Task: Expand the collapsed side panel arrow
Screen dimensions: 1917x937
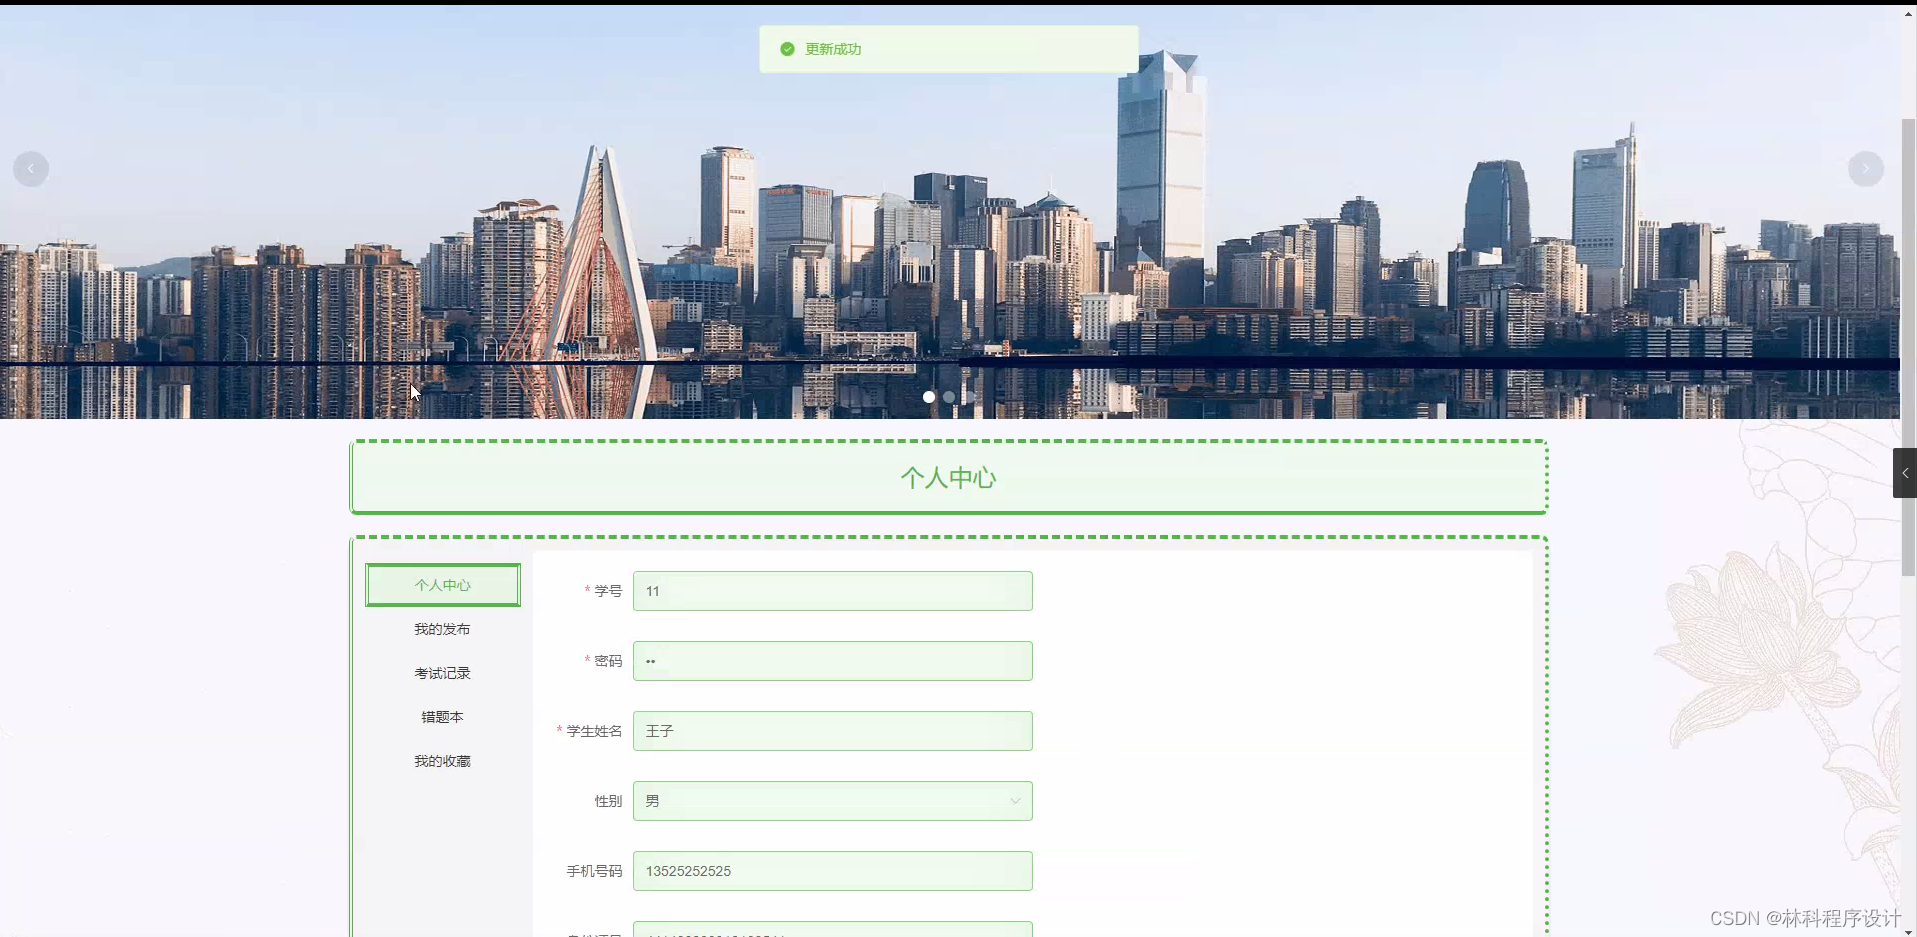Action: [x=1905, y=473]
